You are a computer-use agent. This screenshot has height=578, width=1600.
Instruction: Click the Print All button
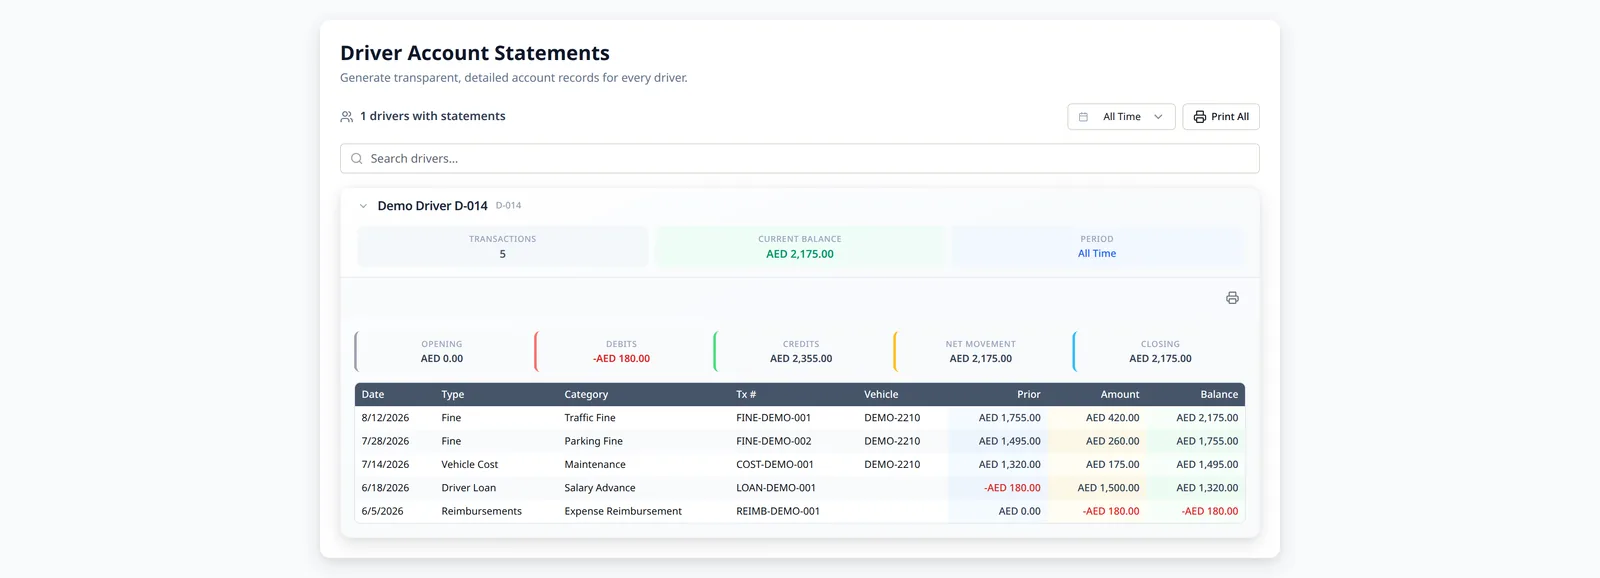pyautogui.click(x=1221, y=117)
